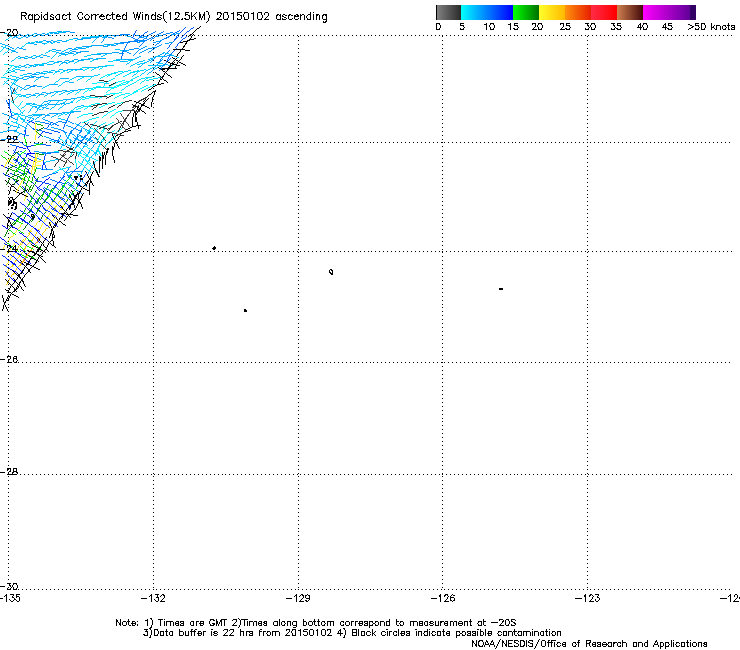
Task: Pick the blue 10-15 knots color segment
Action: pyautogui.click(x=500, y=12)
